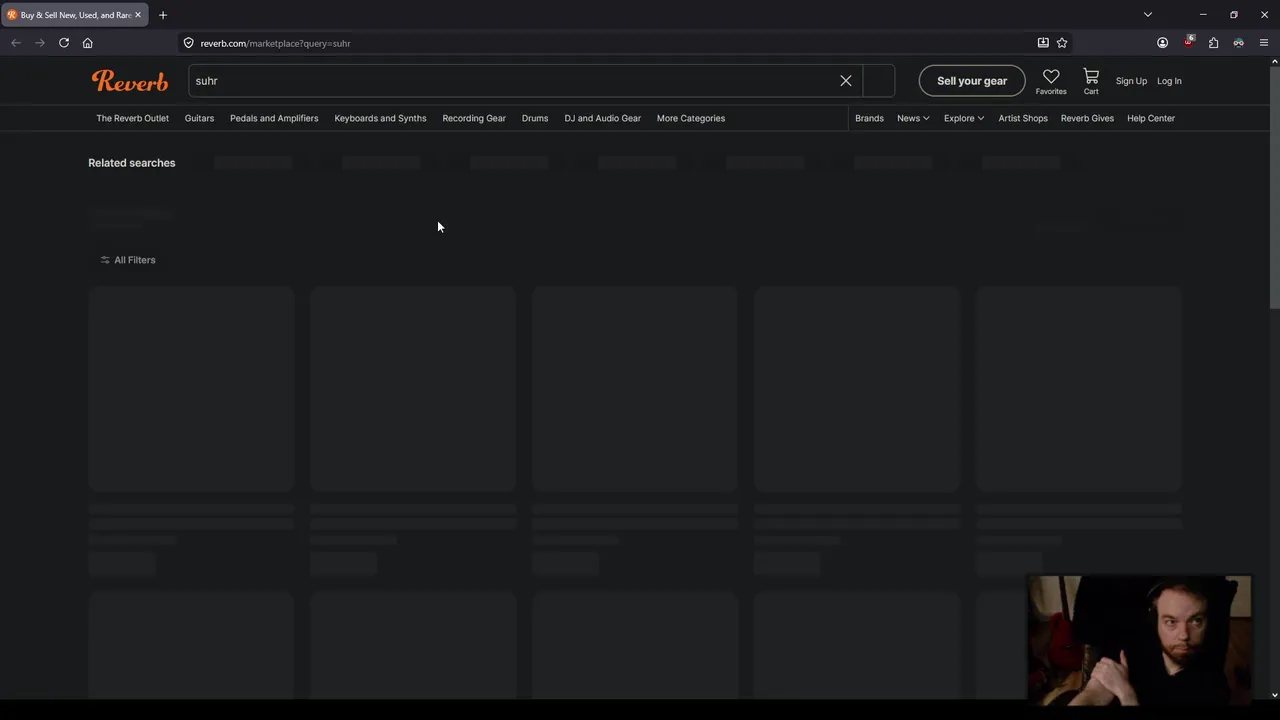The width and height of the screenshot is (1280, 720).
Task: Click the reader or save page icon
Action: click(1043, 43)
